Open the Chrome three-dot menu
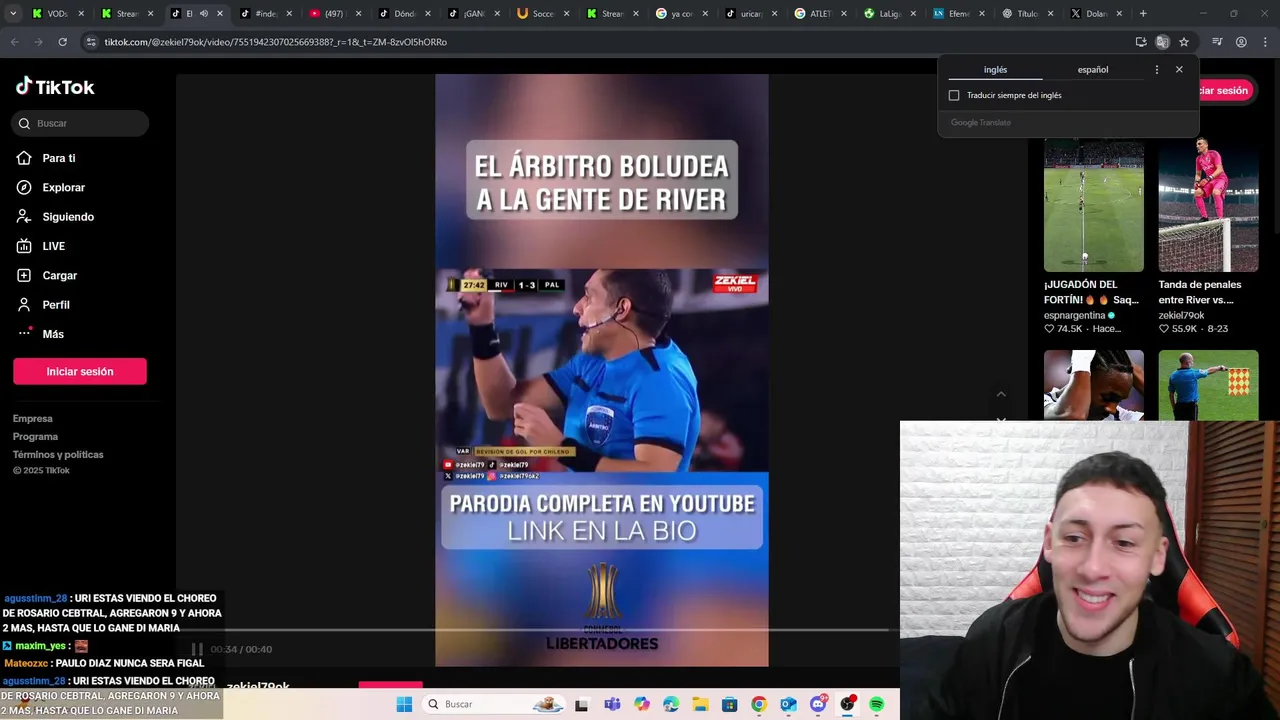1280x720 pixels. [x=1265, y=42]
